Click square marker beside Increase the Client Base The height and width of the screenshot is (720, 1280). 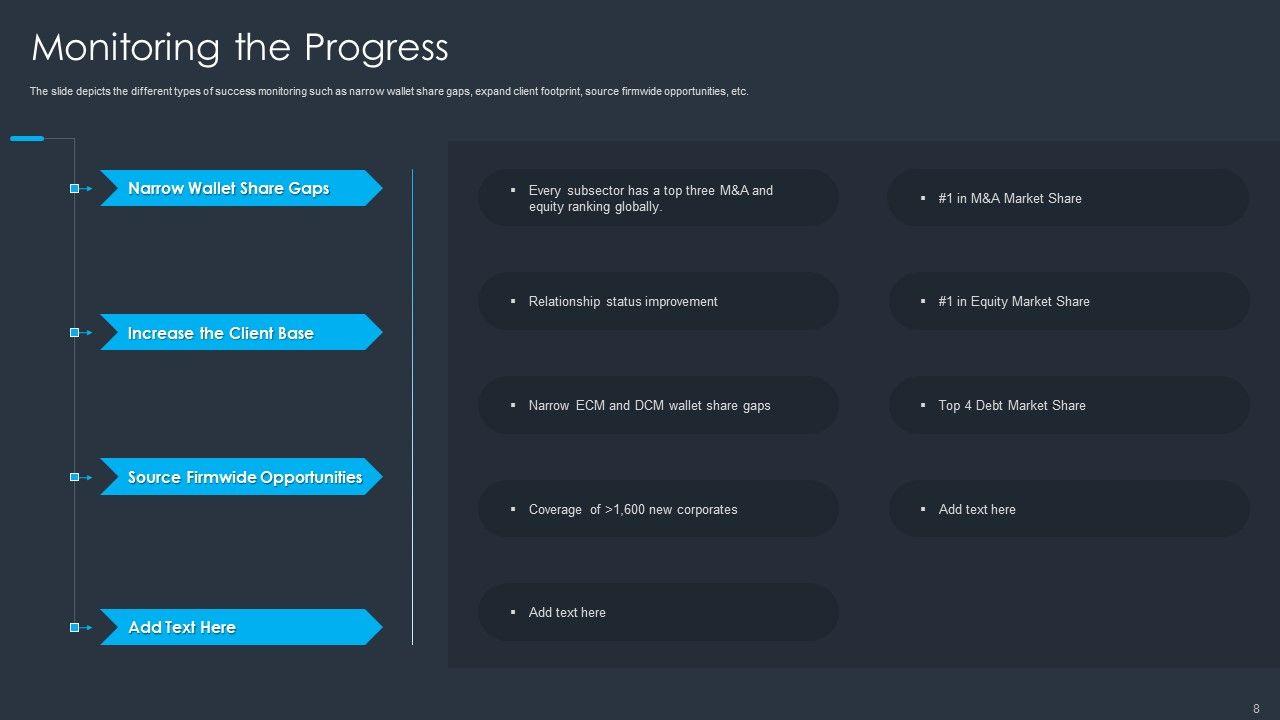(74, 332)
